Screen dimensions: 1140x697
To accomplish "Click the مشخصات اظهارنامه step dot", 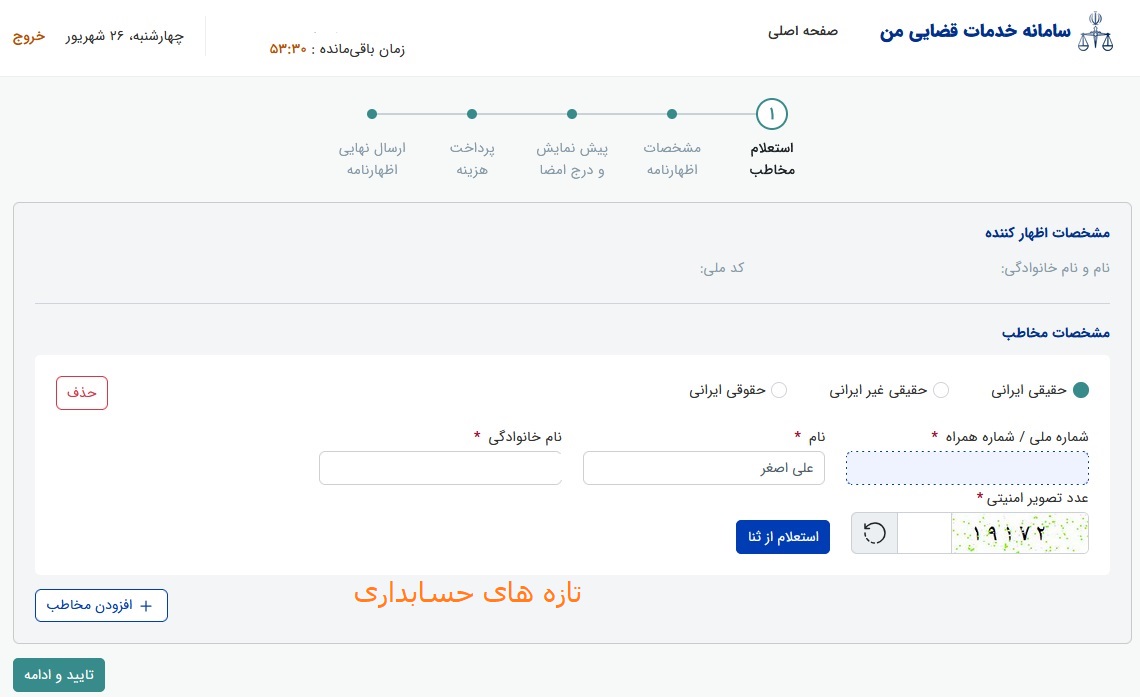I will [x=672, y=114].
